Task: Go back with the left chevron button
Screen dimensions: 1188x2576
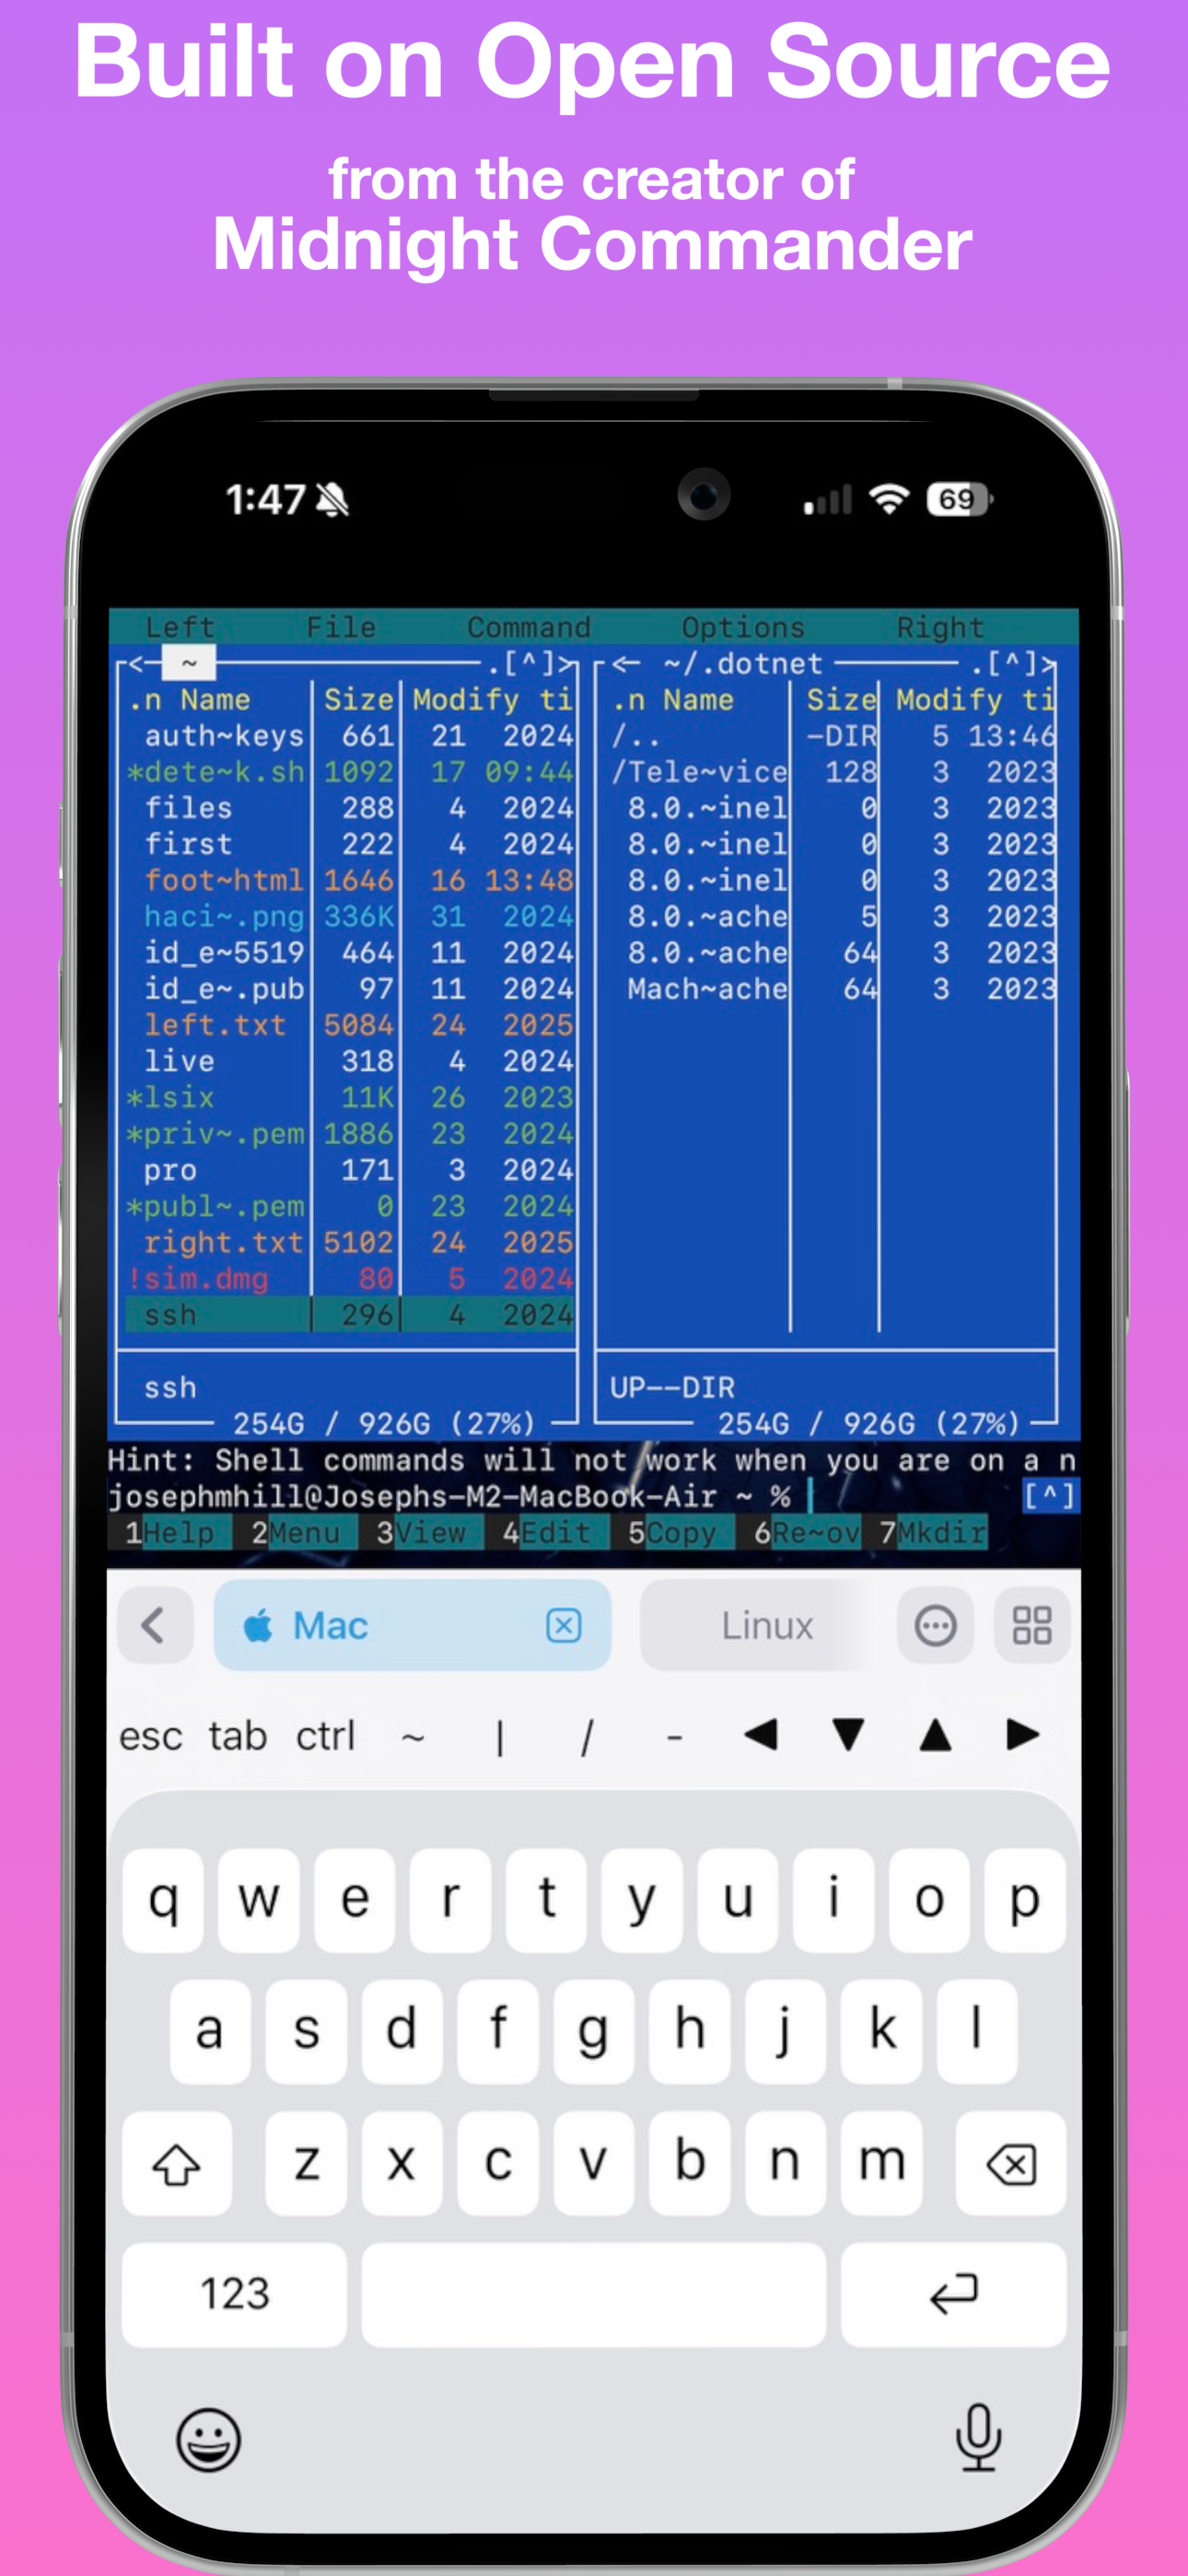Action: pos(155,1625)
